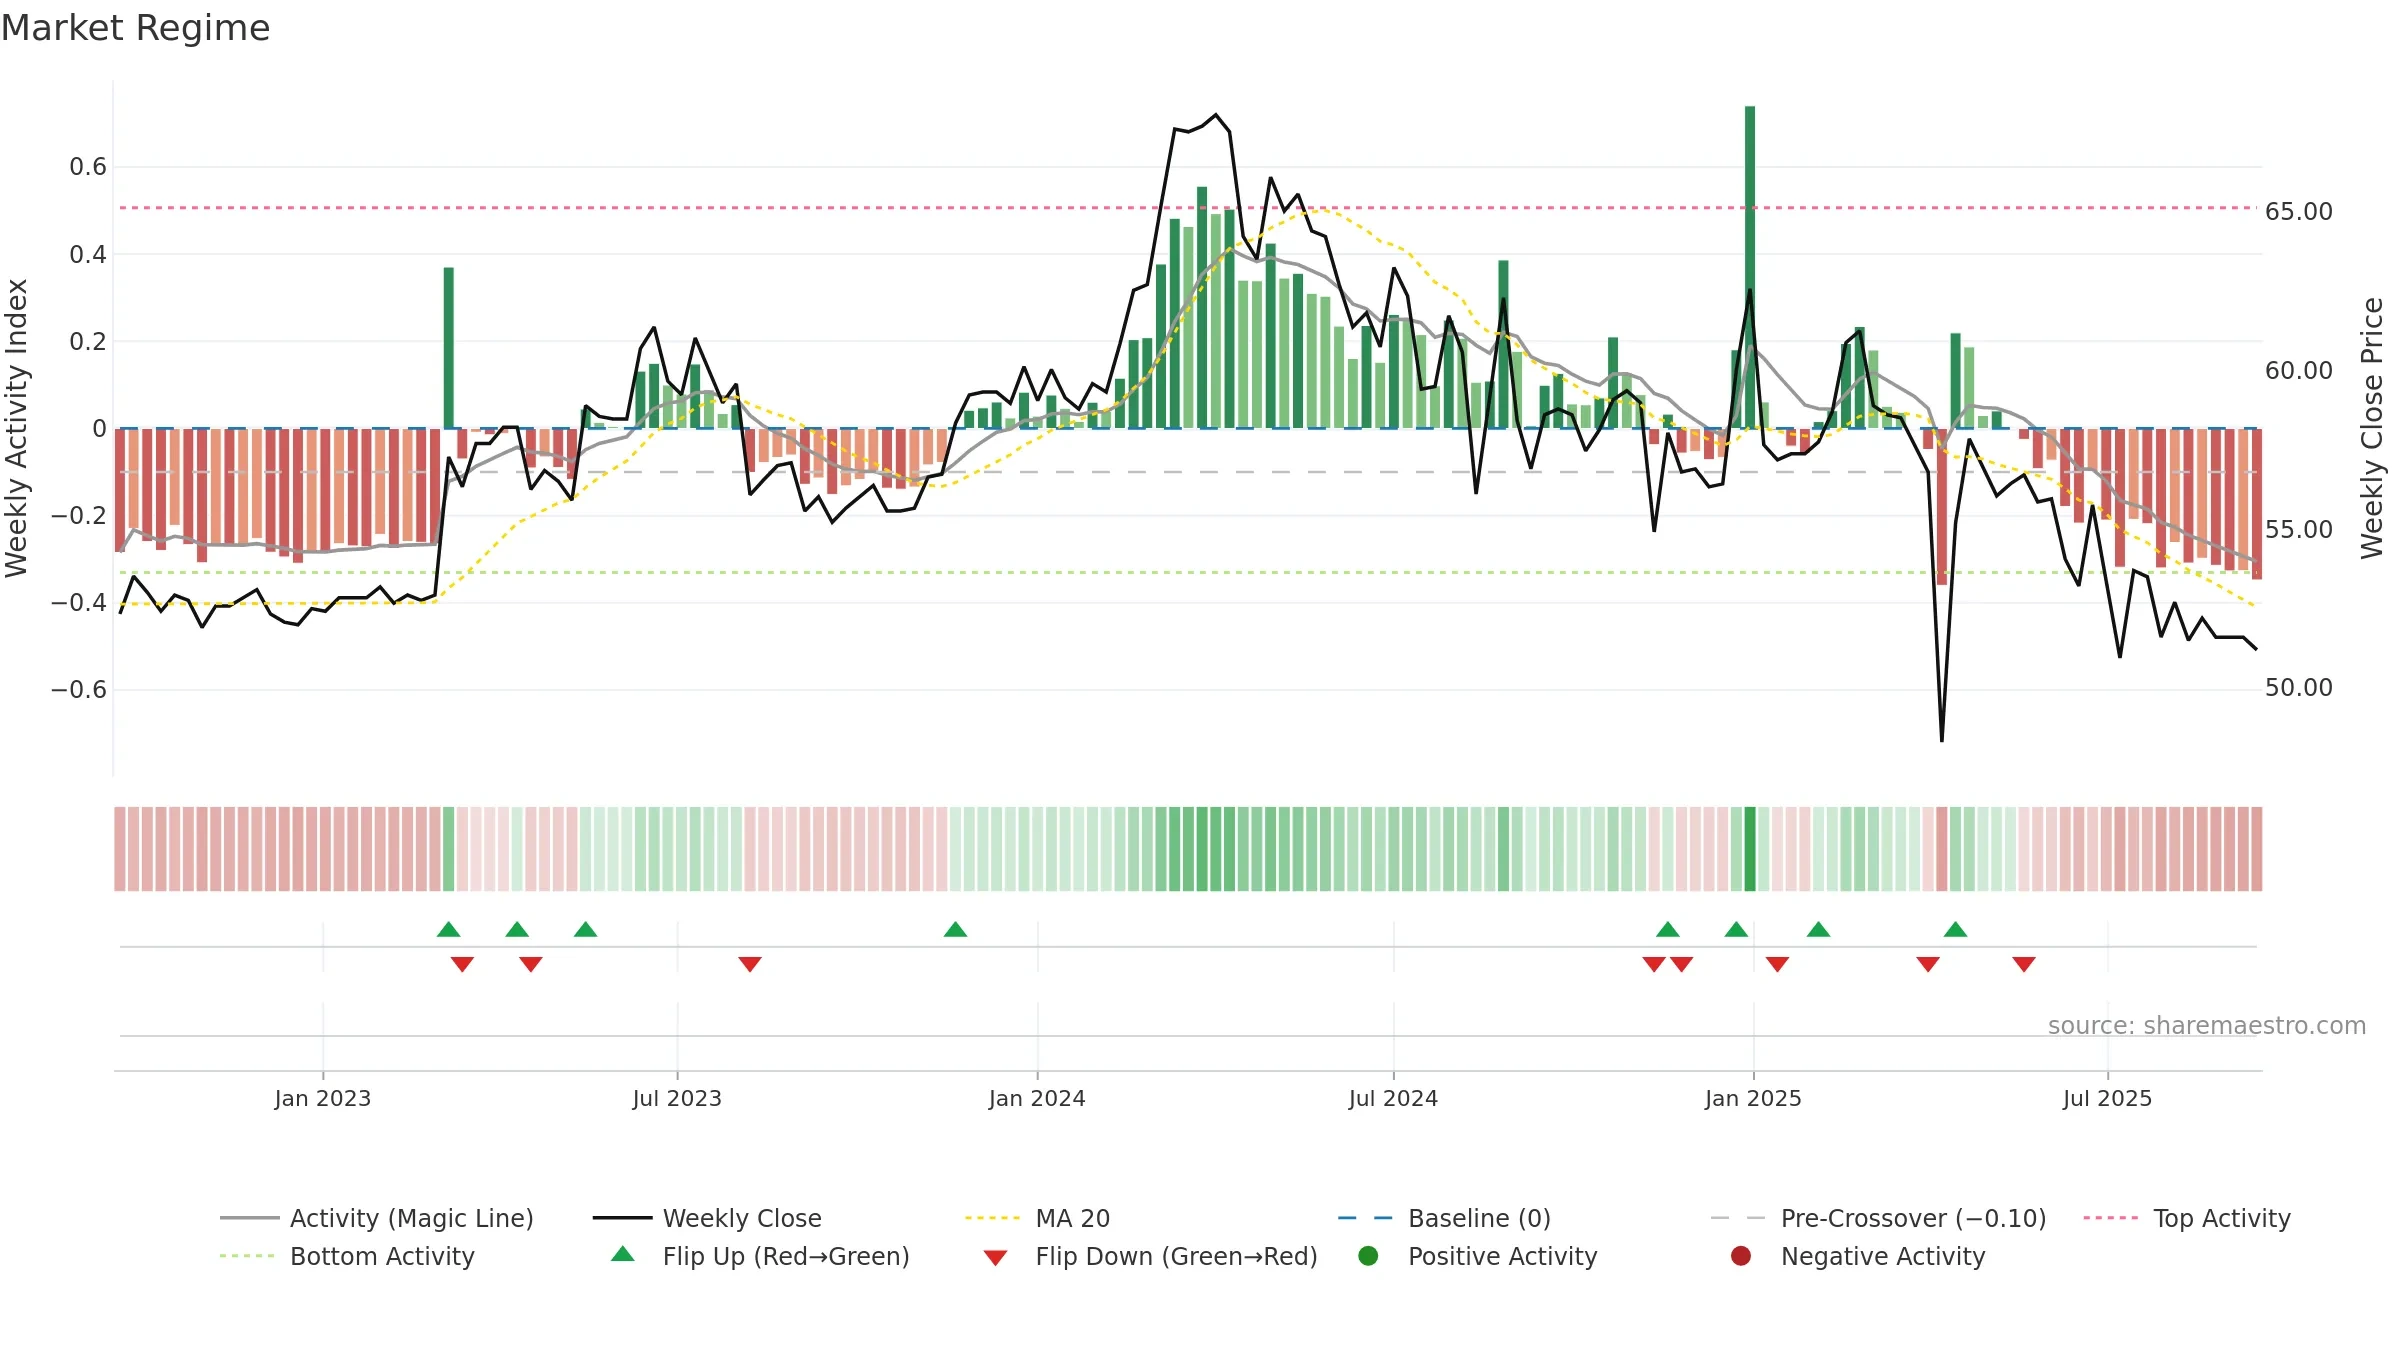
Task: Click the Weekly Activity Index axis label
Action: (x=16, y=428)
